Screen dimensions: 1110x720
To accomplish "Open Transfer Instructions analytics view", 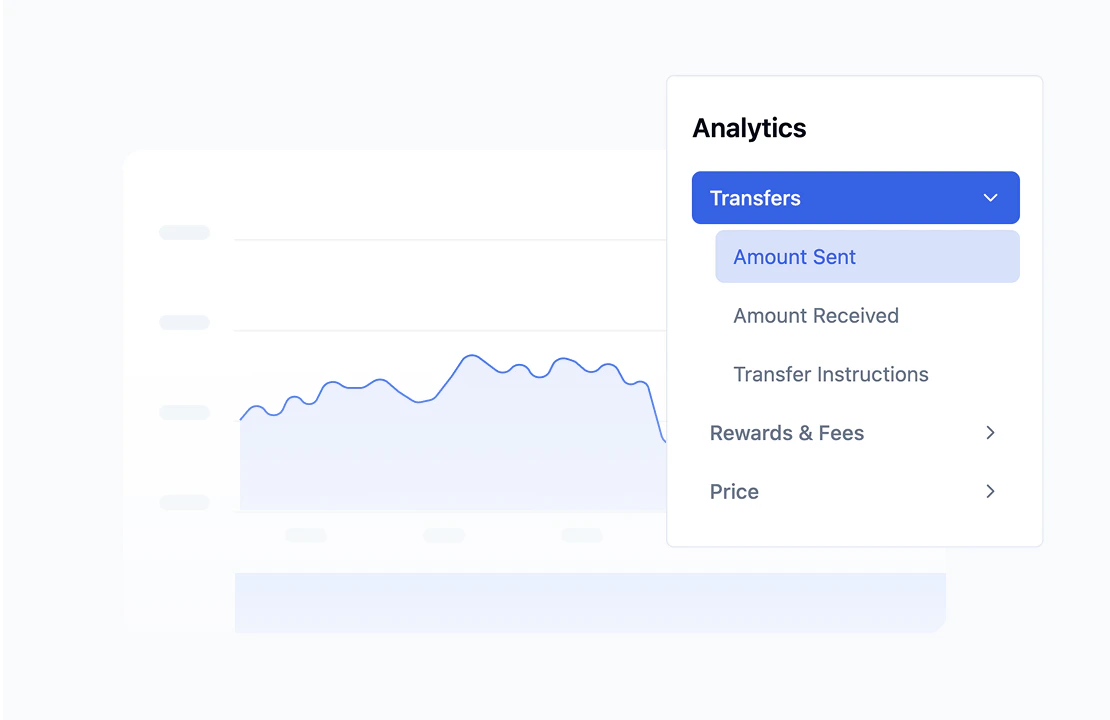I will pos(830,374).
